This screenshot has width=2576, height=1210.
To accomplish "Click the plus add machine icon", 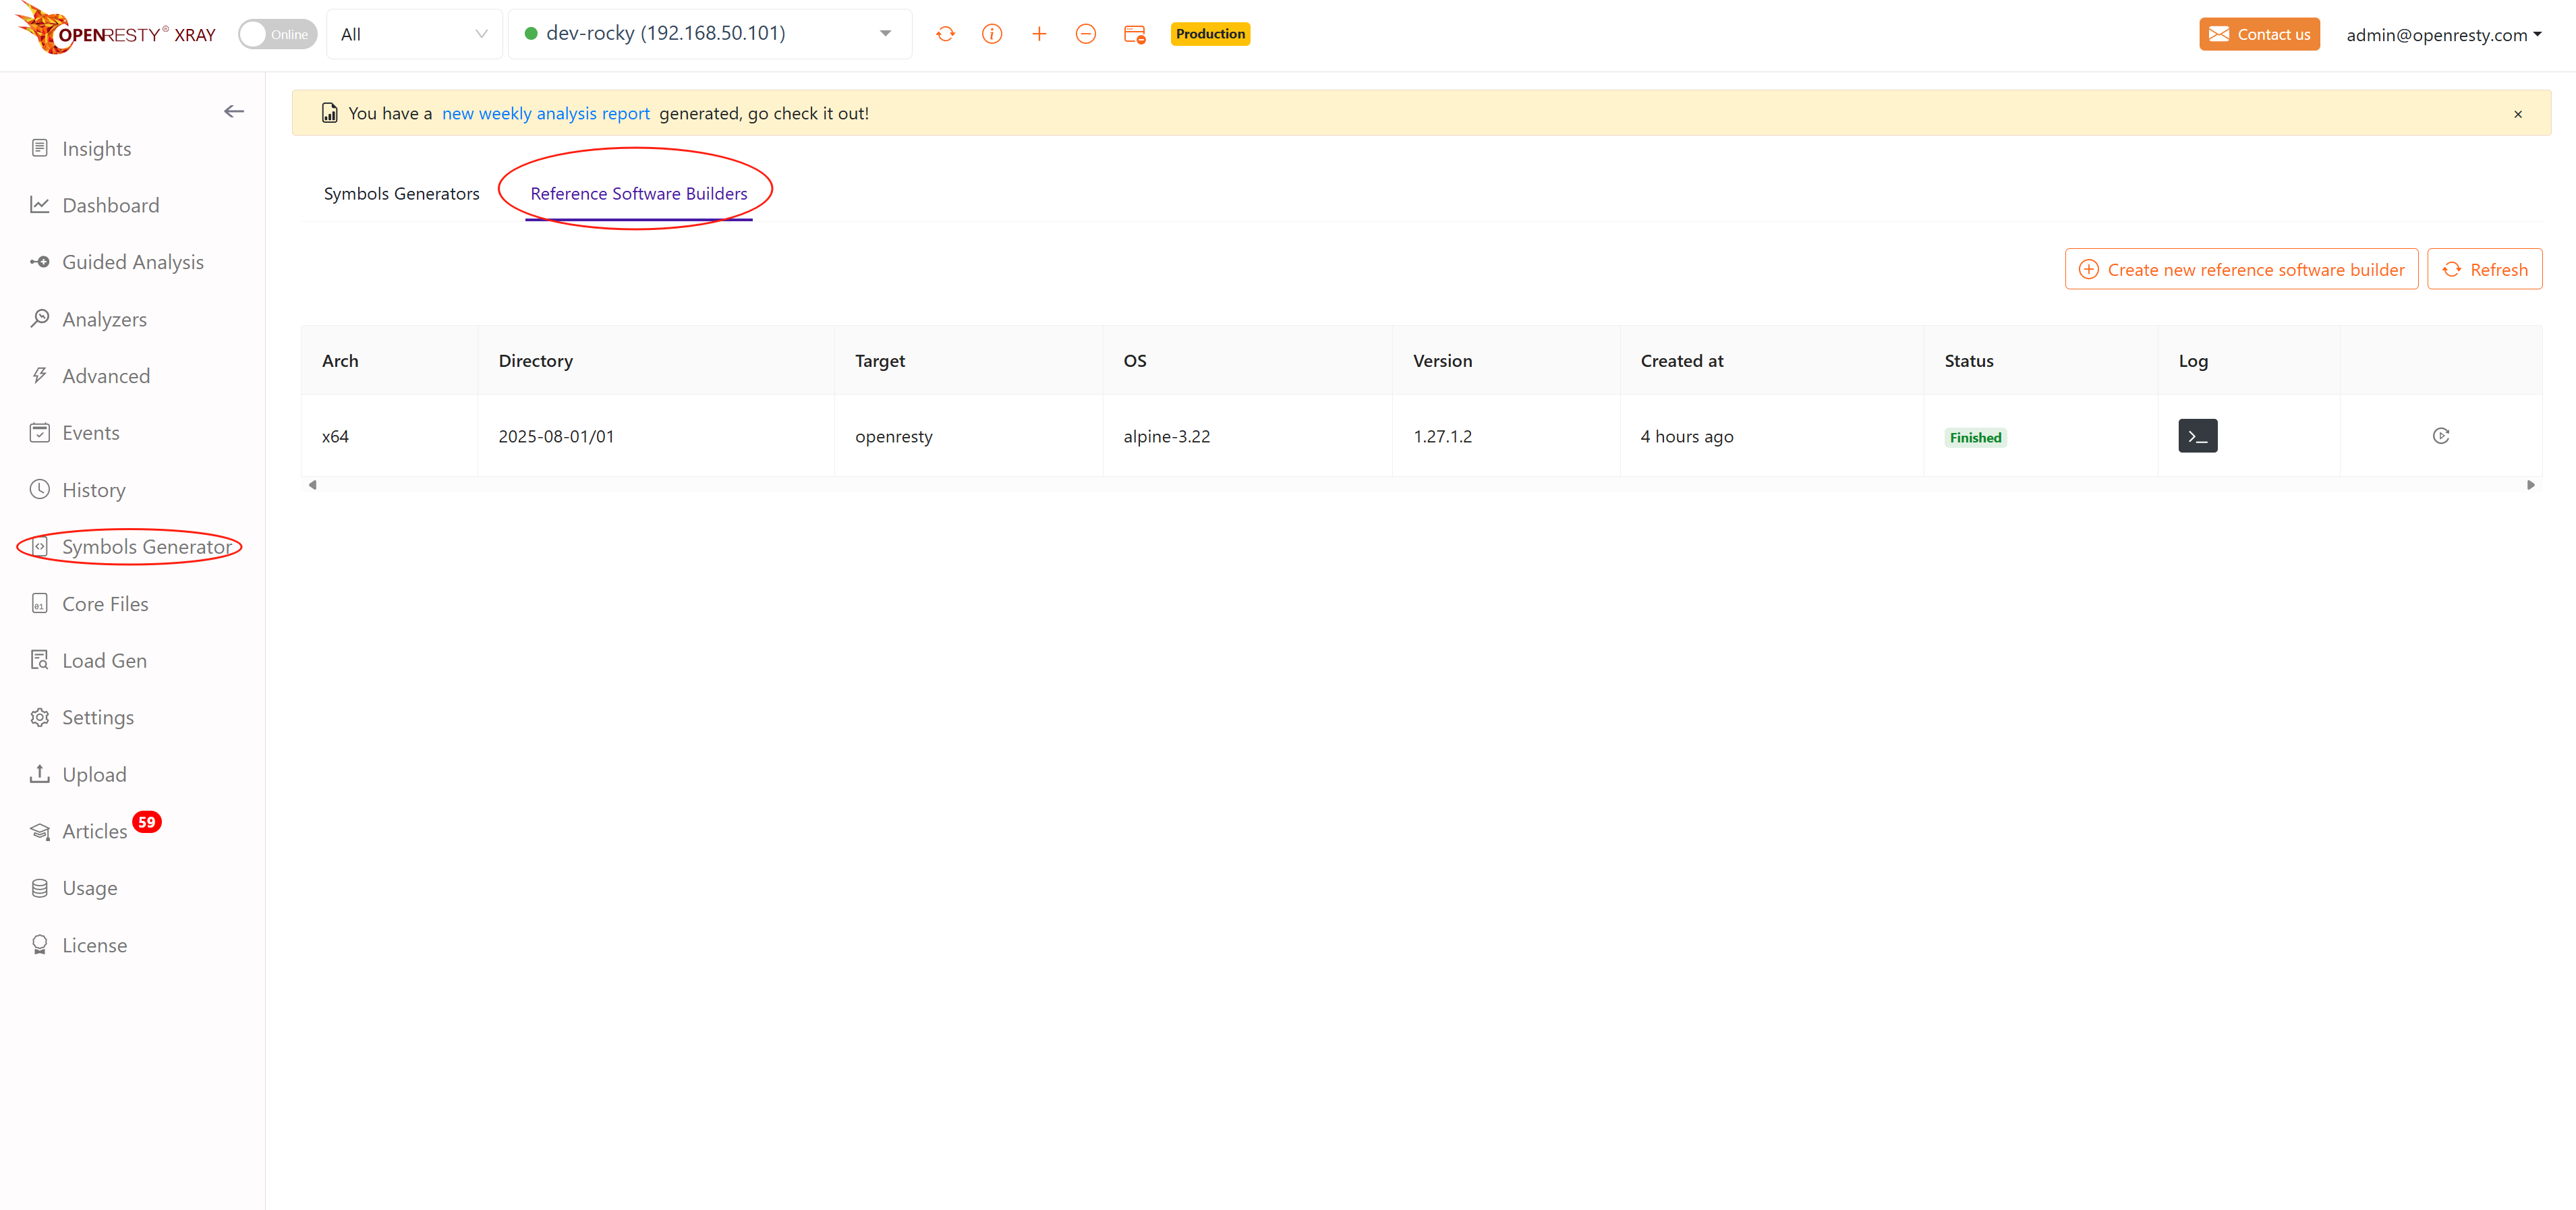I will click(1039, 34).
